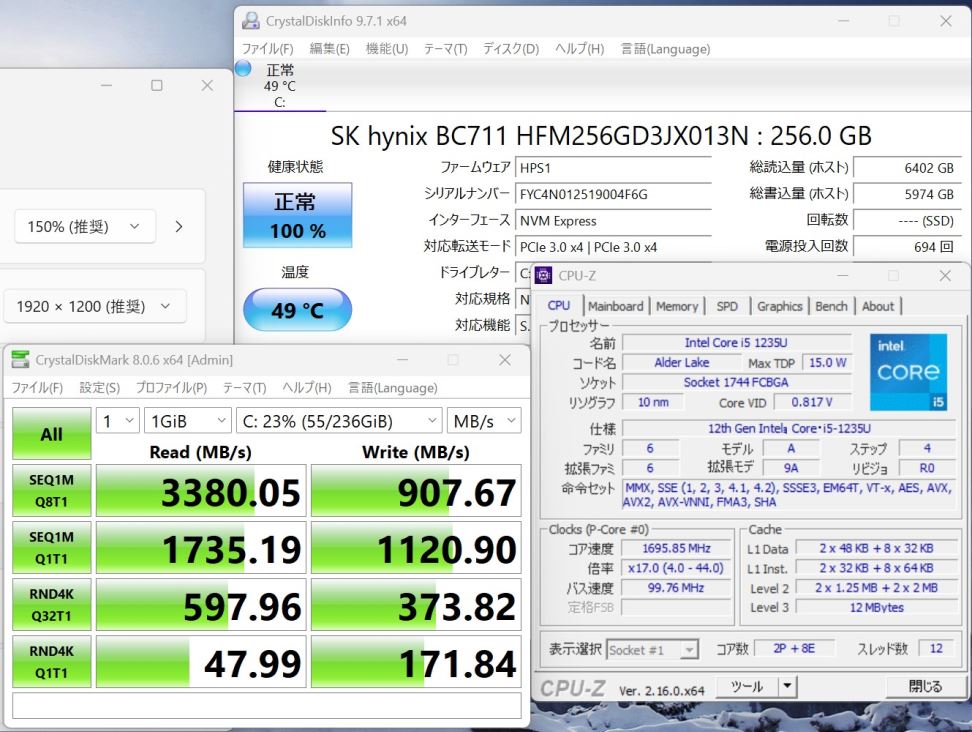Viewport: 972px width, 732px height.
Task: Open the 機能(U) menu in CrystalDiskInfo
Action: point(386,49)
